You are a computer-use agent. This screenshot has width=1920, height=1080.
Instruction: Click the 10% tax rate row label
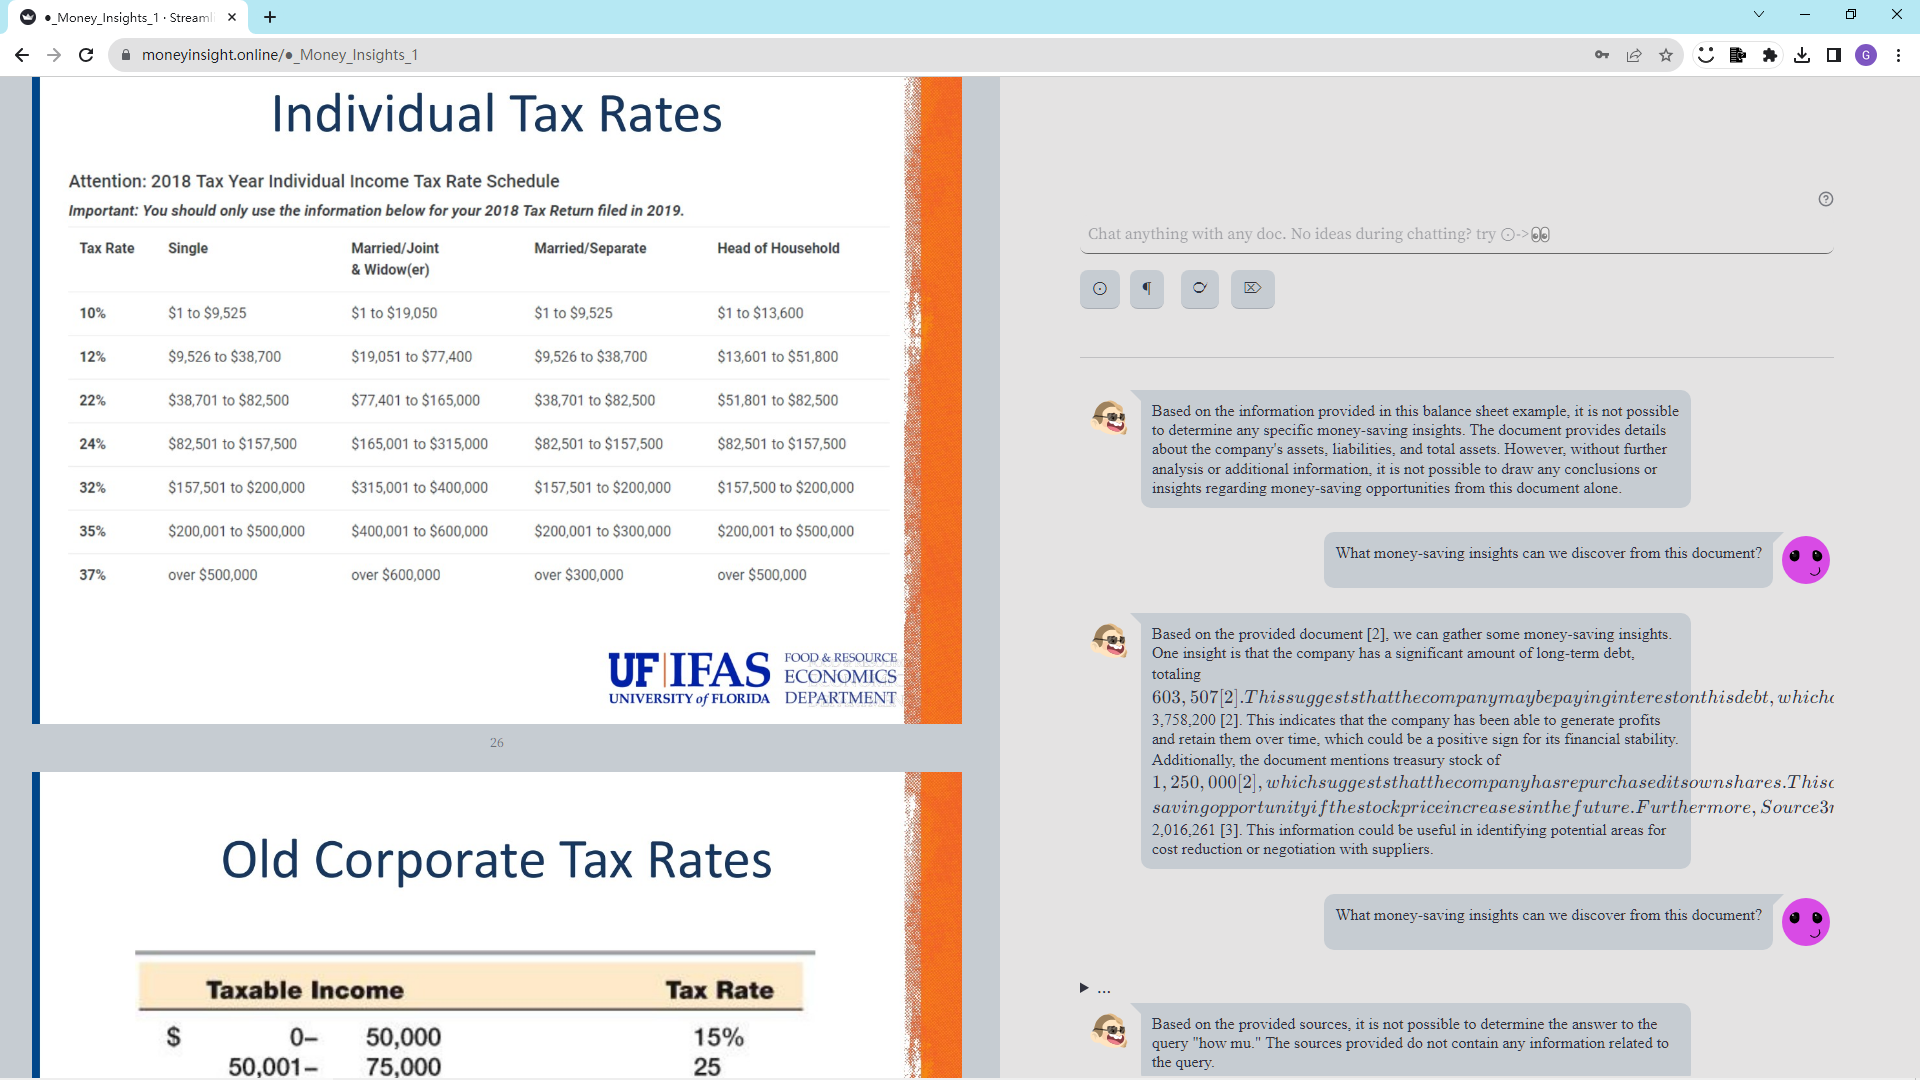[92, 313]
